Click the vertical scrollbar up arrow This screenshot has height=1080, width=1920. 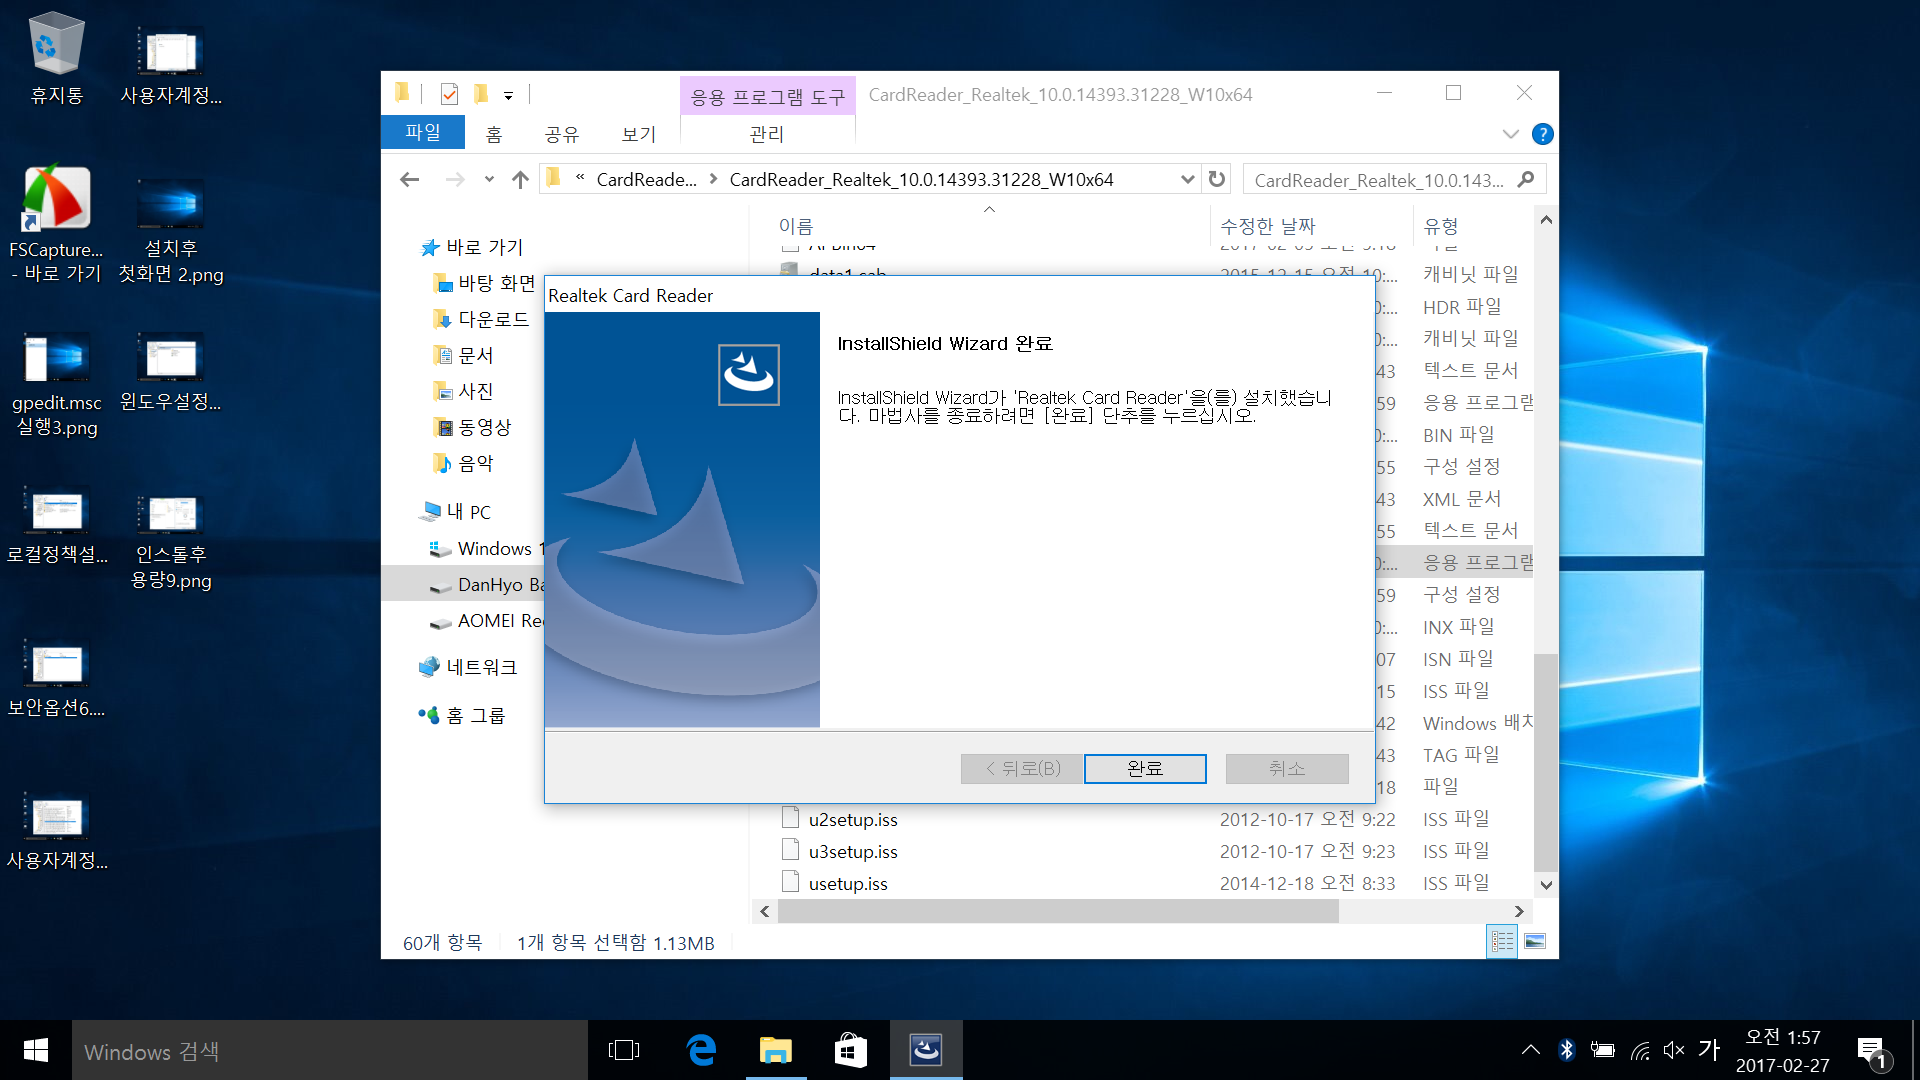1546,219
